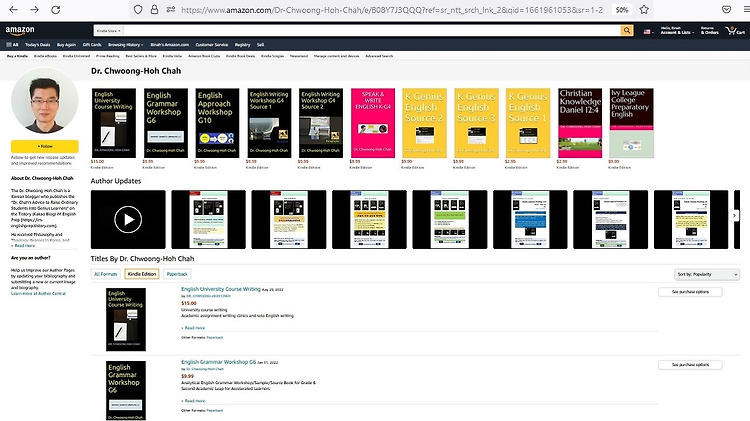750x421 pixels.
Task: Go back to the previous page
Action: (13, 10)
